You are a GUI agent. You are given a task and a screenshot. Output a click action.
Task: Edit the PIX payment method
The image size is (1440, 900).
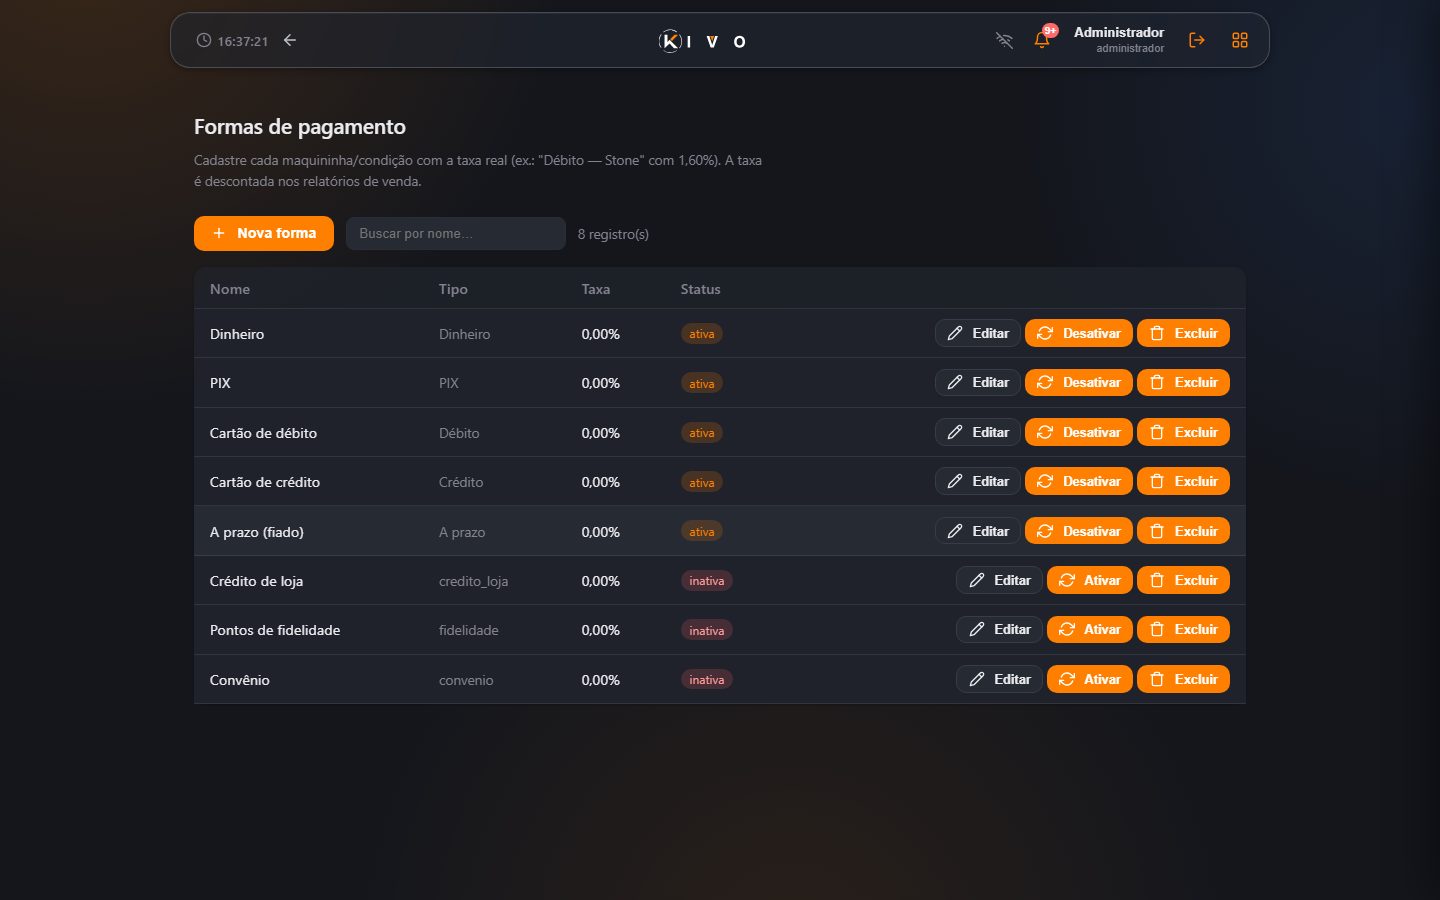978,382
